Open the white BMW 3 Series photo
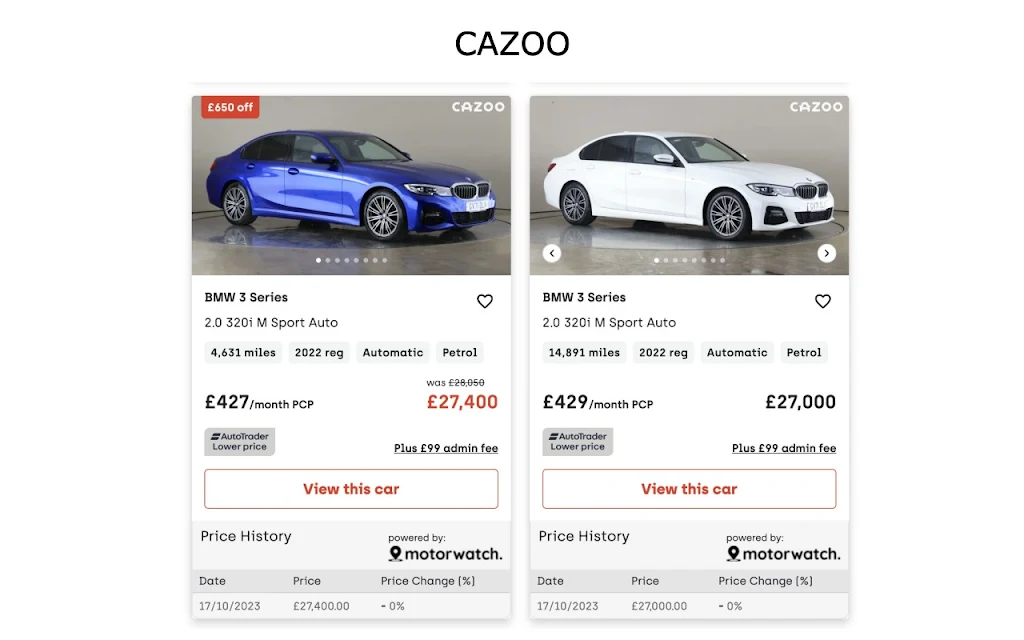Screen dimensions: 1024x640 pos(689,185)
